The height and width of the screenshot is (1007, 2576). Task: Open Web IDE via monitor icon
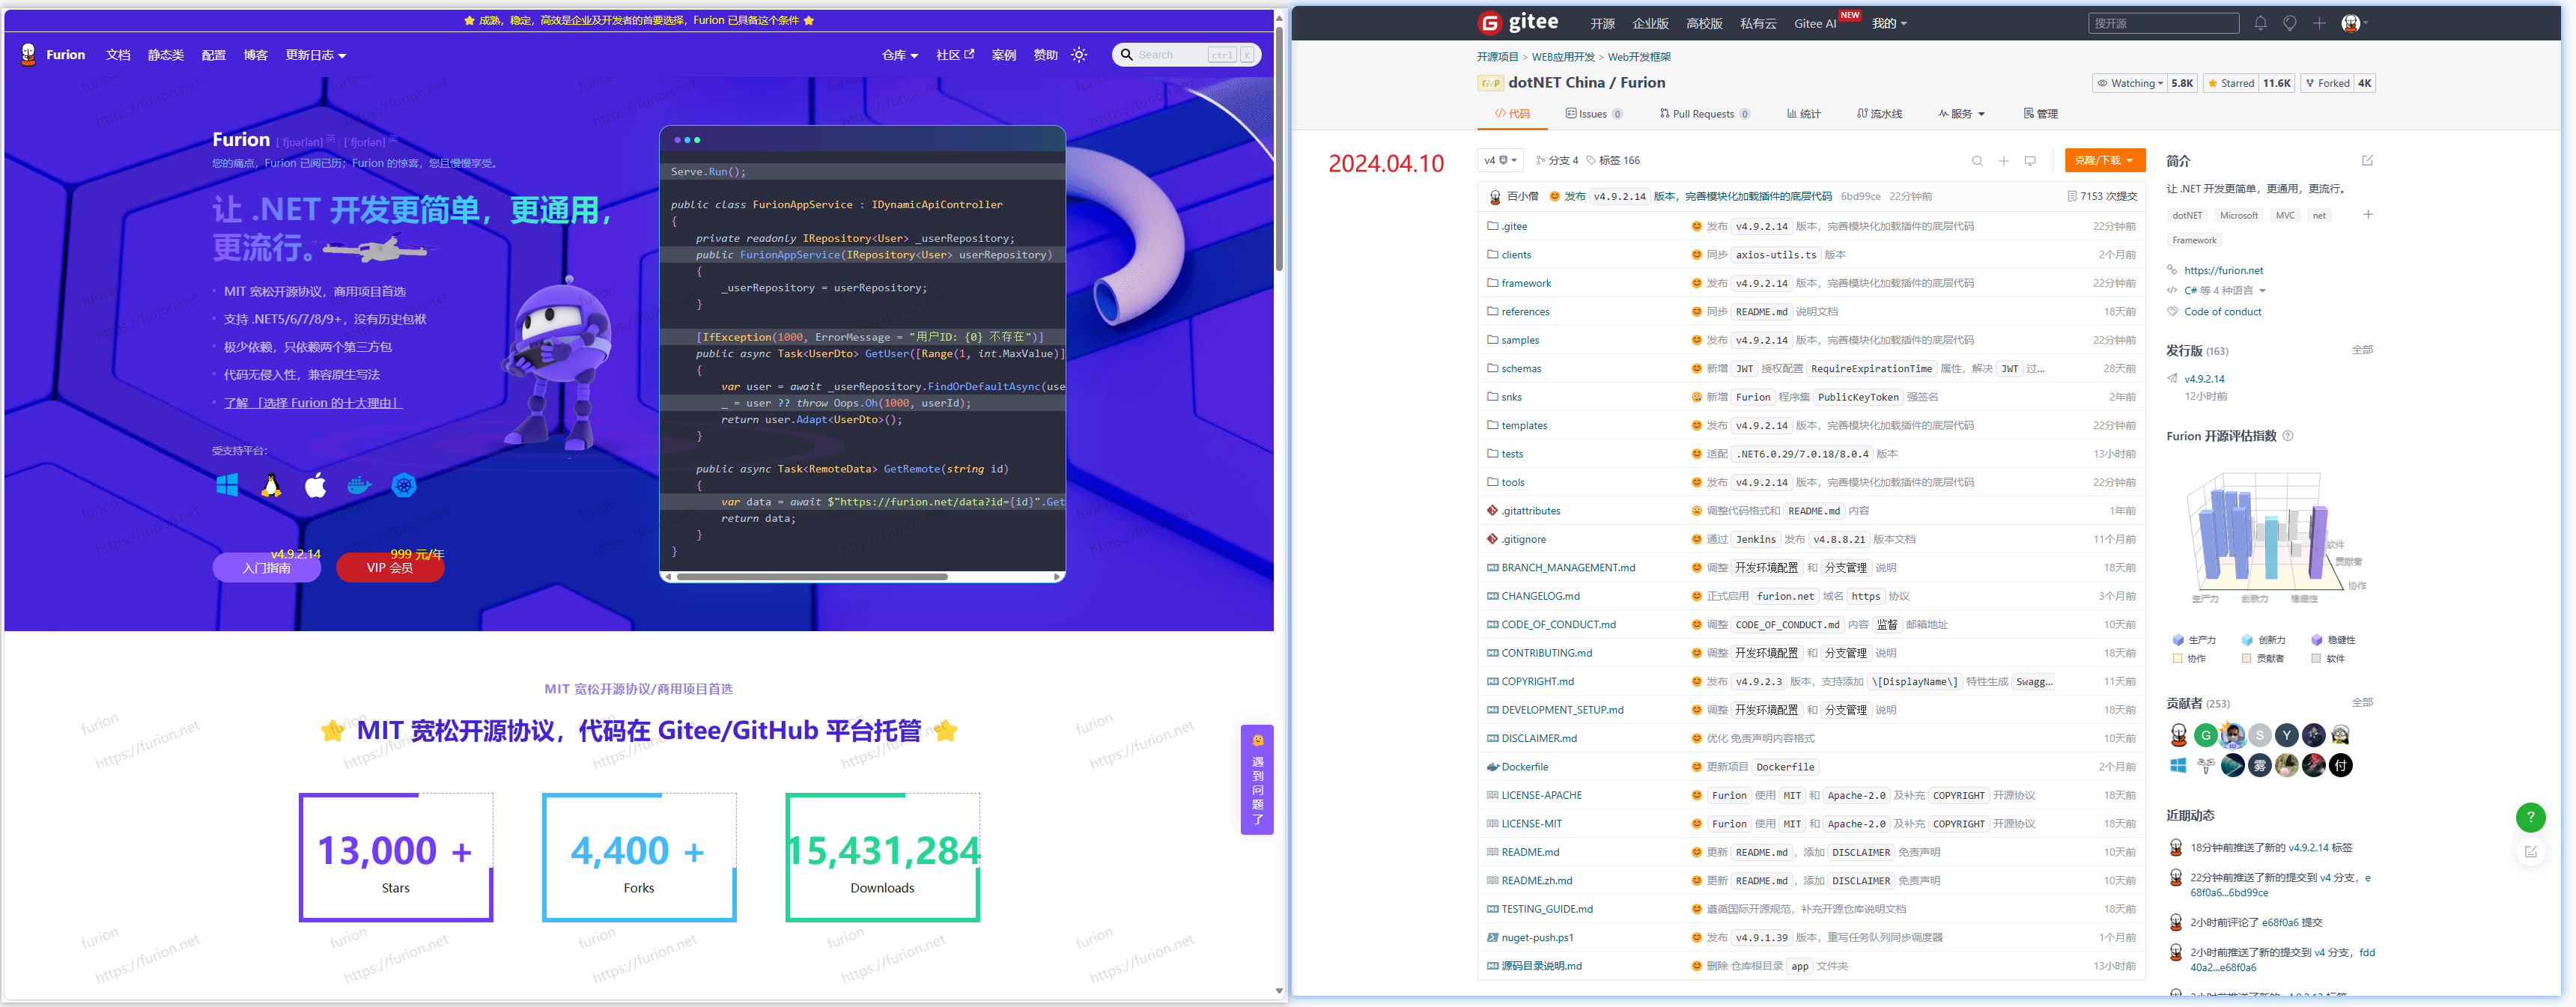tap(2030, 161)
